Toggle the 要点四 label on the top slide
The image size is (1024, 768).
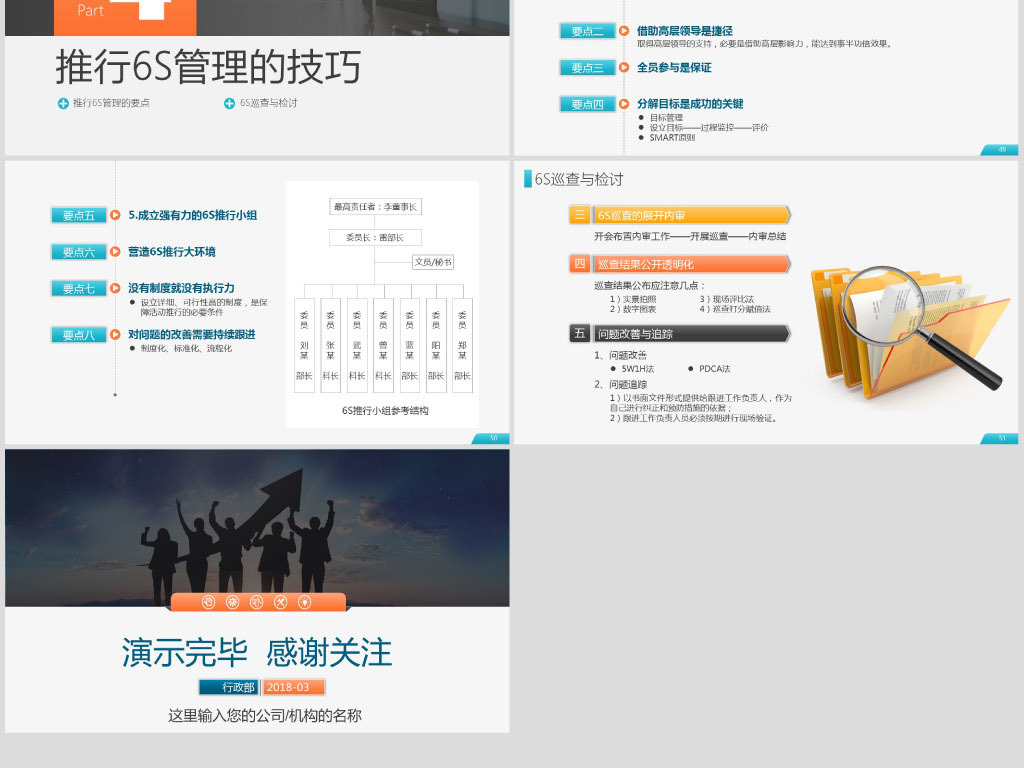pyautogui.click(x=587, y=103)
